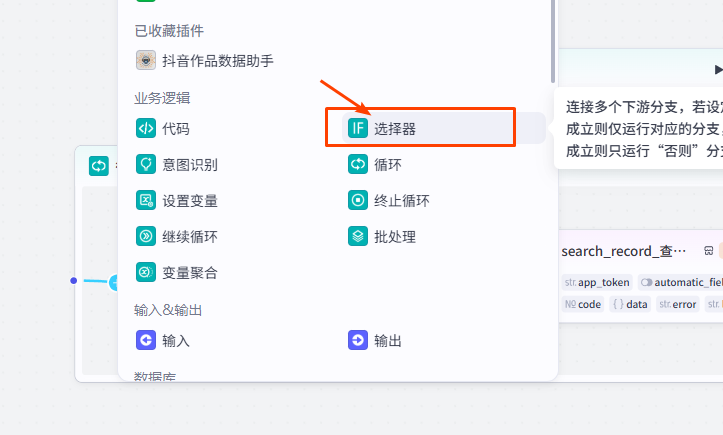Insert an 输入 input node
Viewport: 723px width, 435px height.
coord(162,341)
